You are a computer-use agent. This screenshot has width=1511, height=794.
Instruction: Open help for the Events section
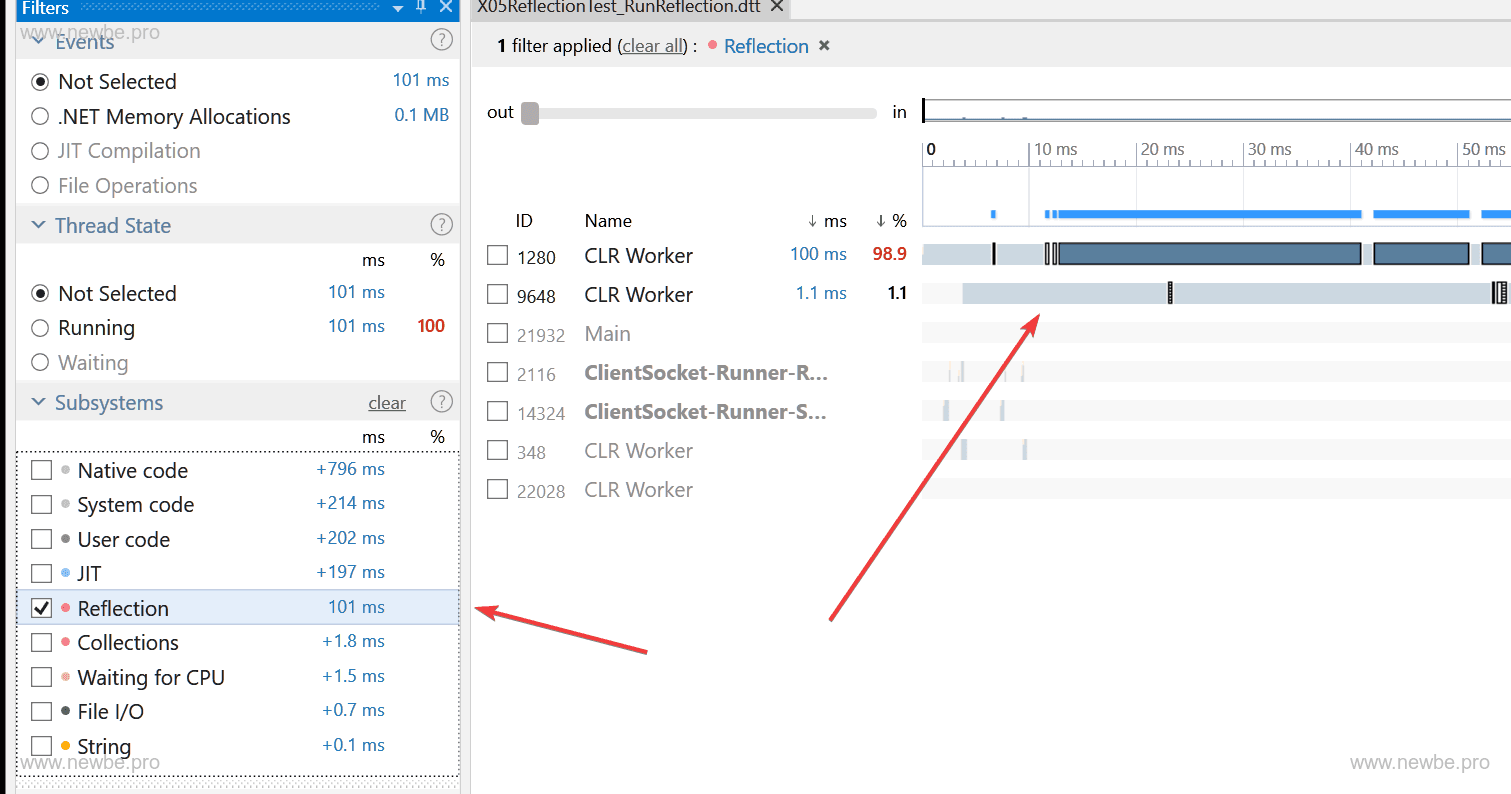point(441,40)
